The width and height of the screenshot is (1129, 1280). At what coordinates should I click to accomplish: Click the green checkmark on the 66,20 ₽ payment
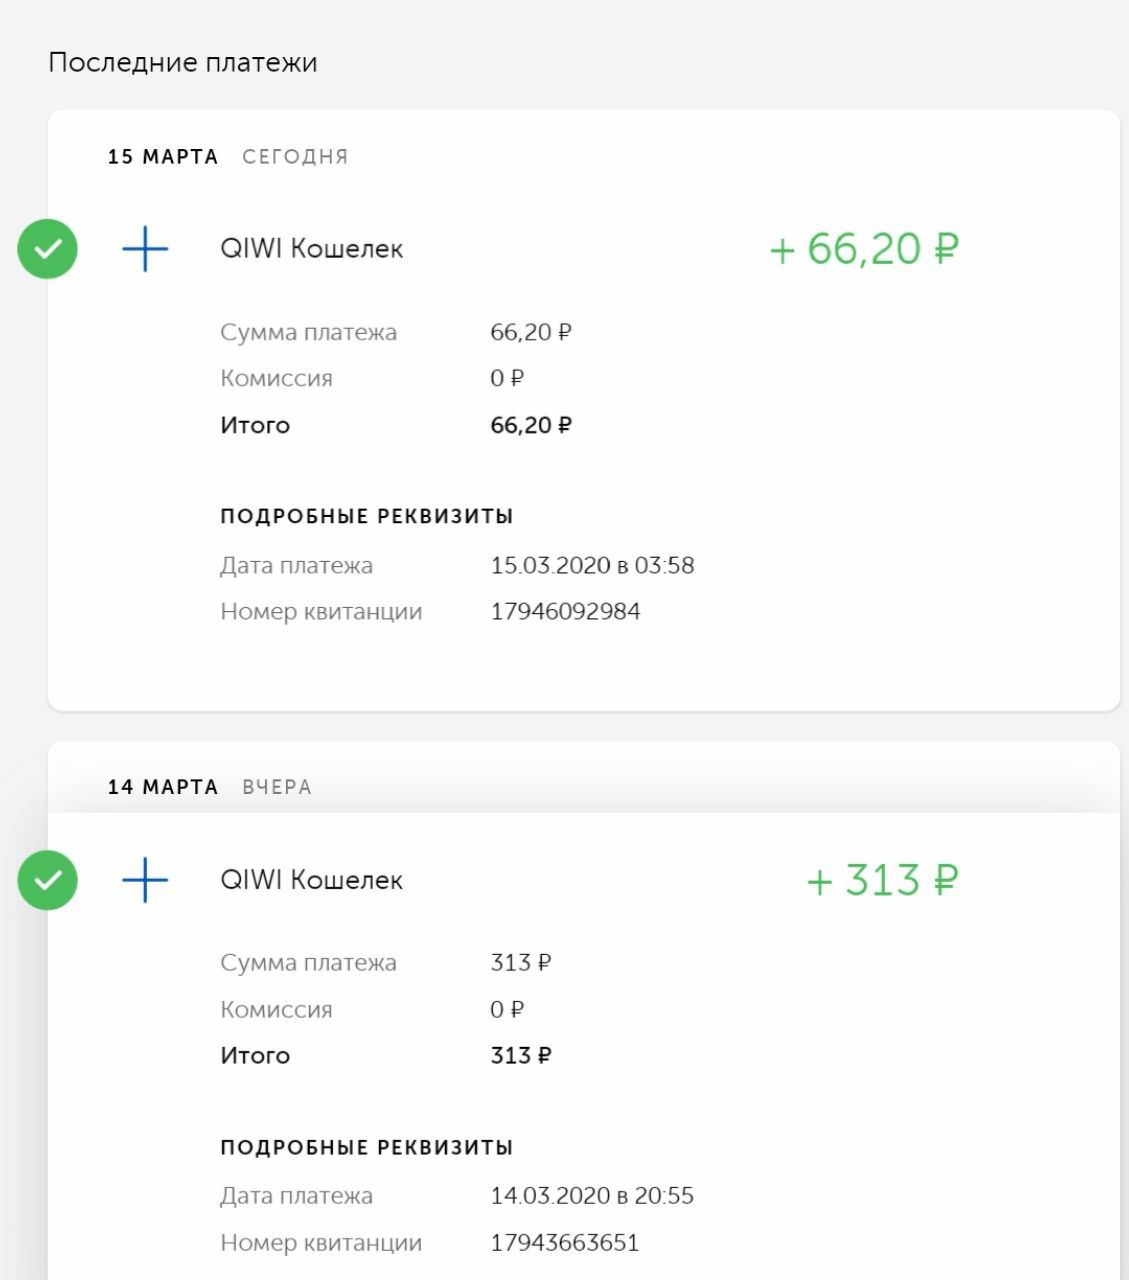[x=47, y=249]
